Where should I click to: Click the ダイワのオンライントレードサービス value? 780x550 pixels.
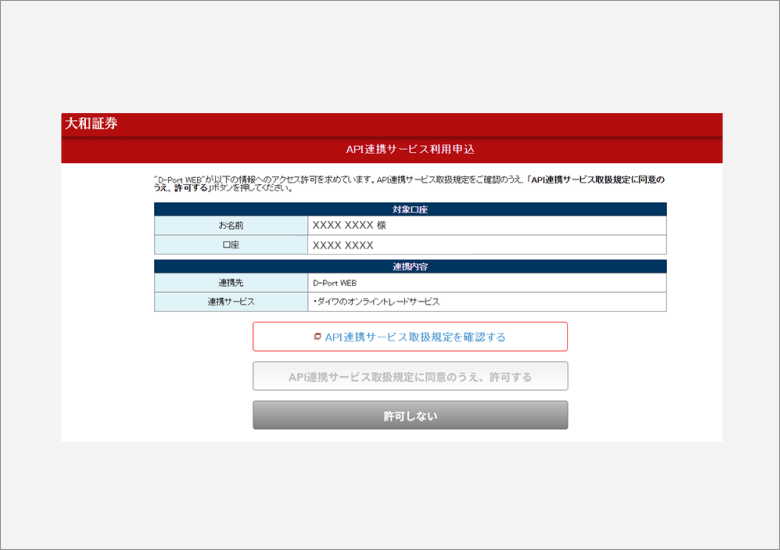click(376, 302)
